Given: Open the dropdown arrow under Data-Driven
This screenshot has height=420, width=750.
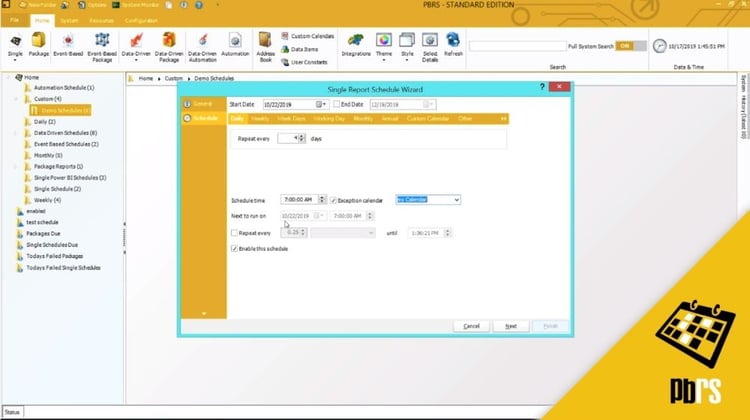Looking at the screenshot, I should tap(136, 60).
